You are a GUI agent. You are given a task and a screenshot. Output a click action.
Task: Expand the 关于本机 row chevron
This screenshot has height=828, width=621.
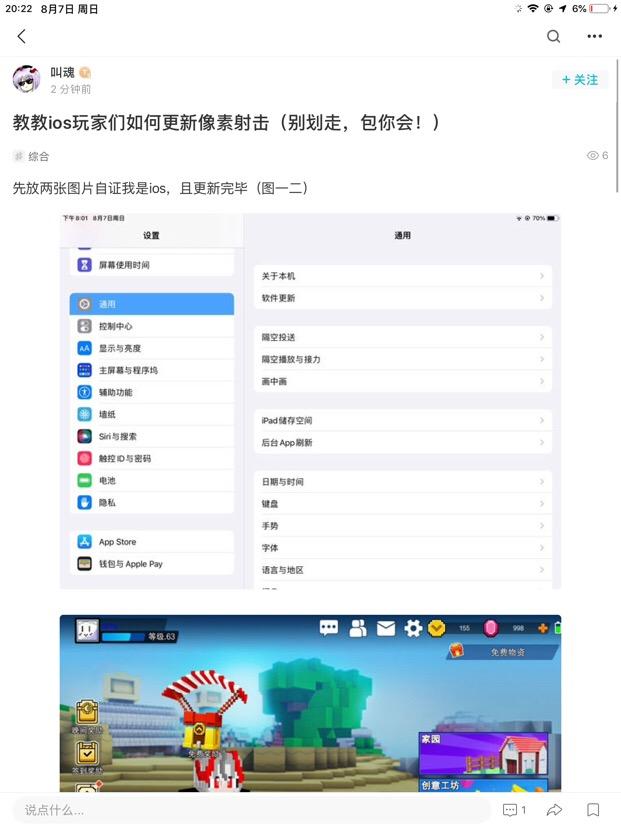tap(542, 276)
